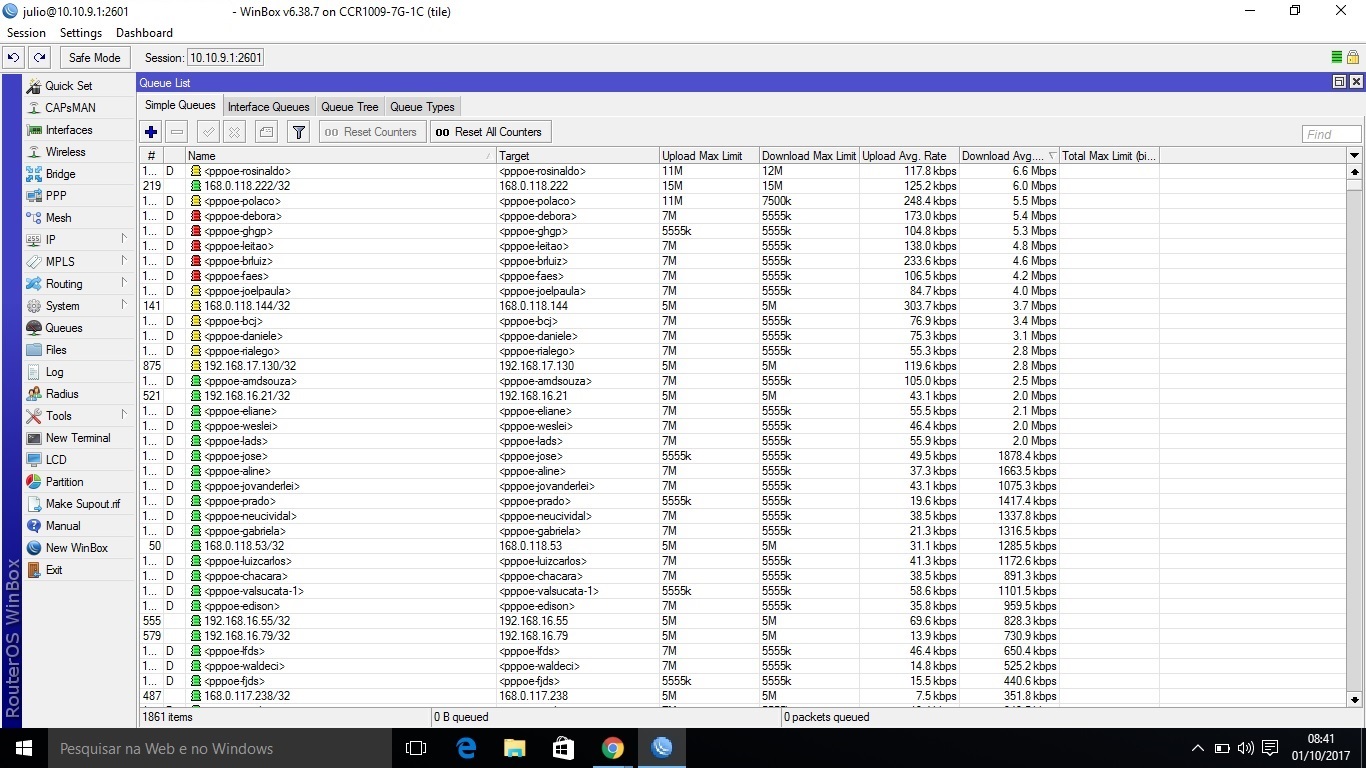Screen dimensions: 1366x768
Task: Expand the MPLS submenu
Action: tap(124, 261)
